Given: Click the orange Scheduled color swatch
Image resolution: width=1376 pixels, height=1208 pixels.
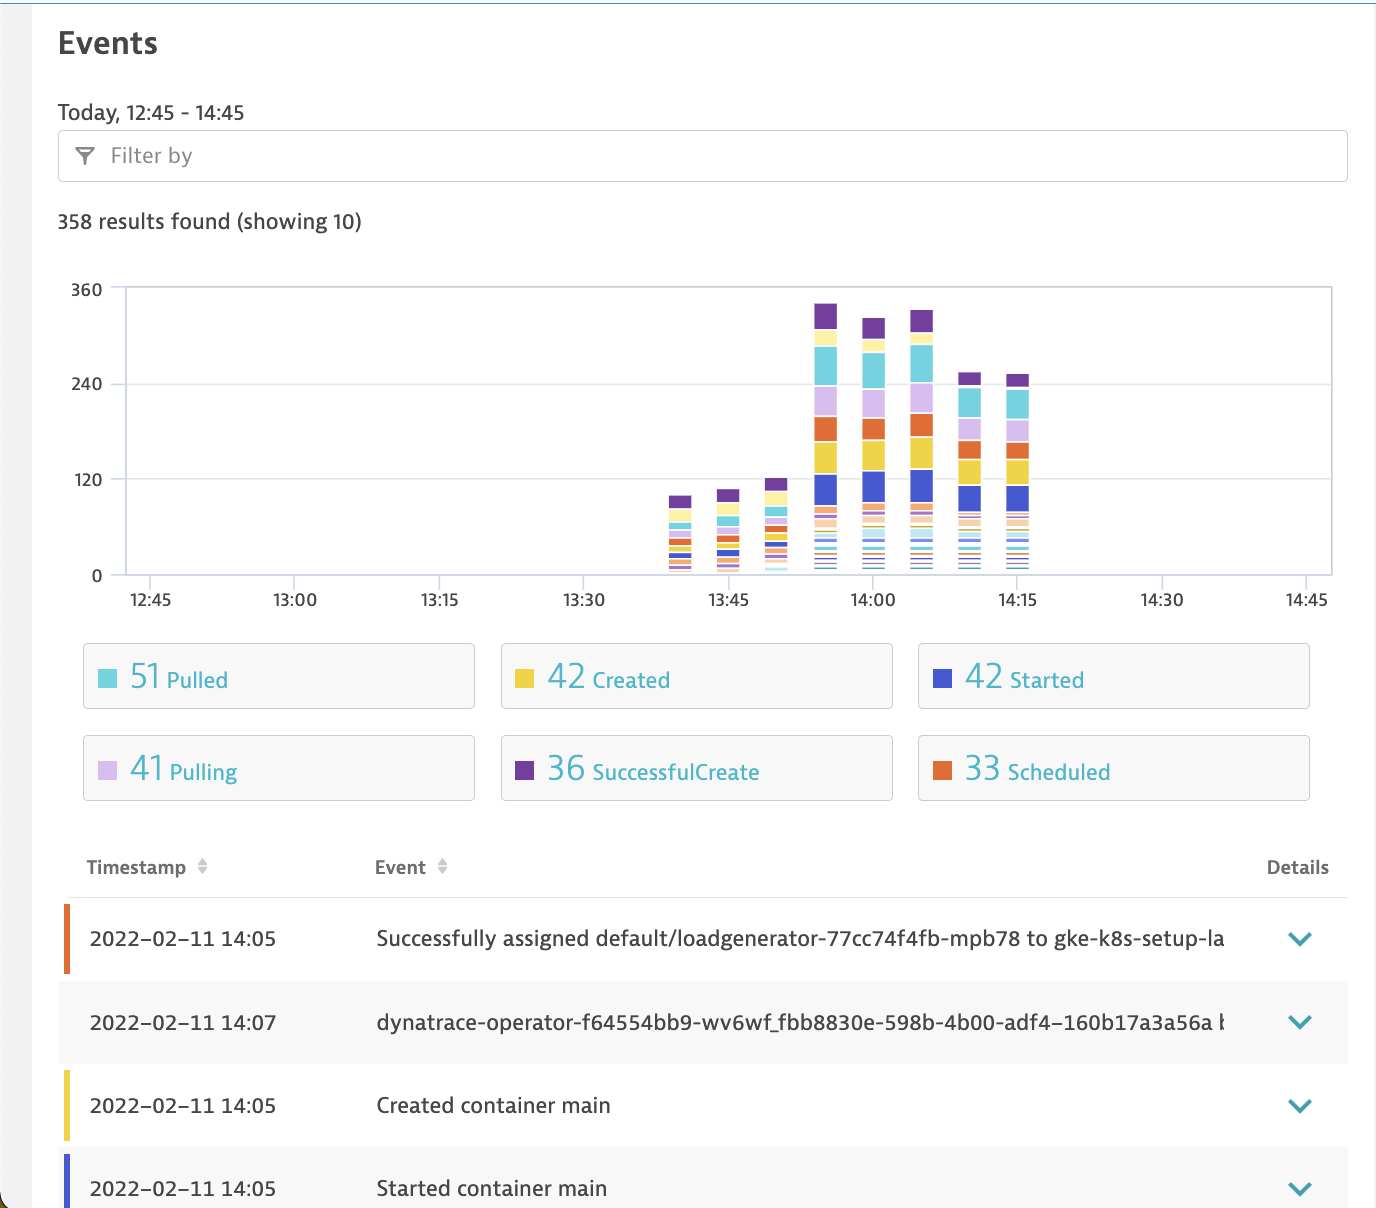Looking at the screenshot, I should pyautogui.click(x=942, y=771).
